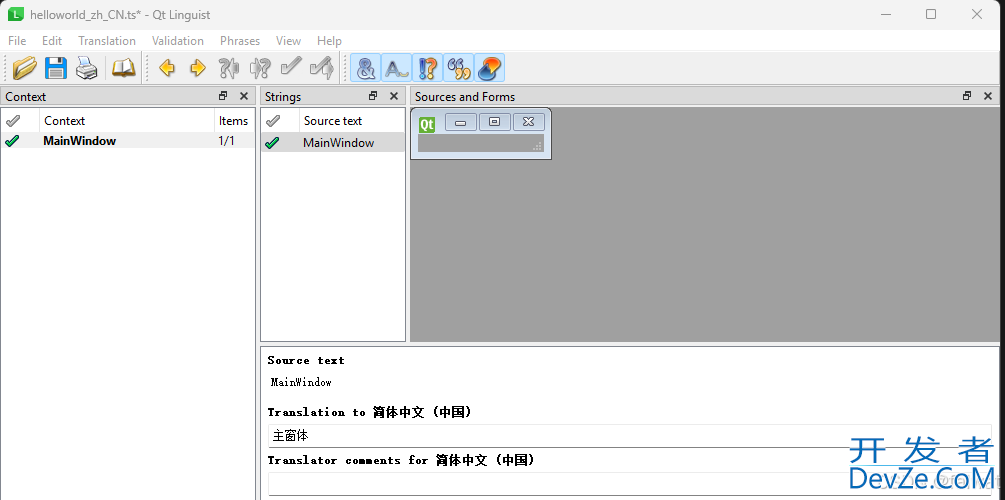
Task: Open a translation file with the folder icon
Action: coord(25,67)
